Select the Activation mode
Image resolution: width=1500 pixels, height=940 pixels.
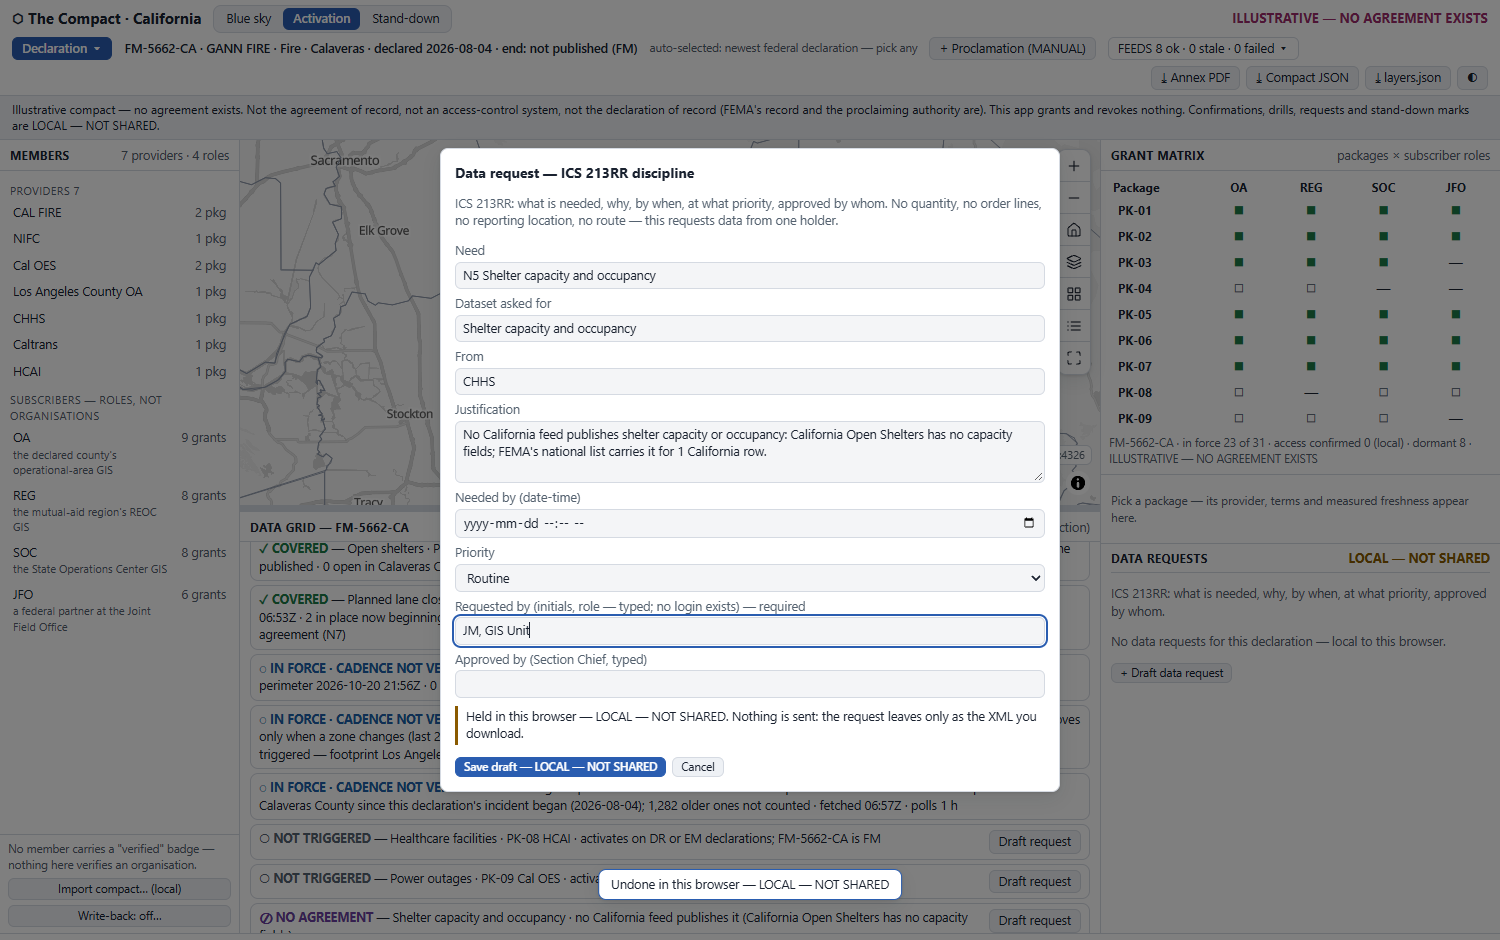pos(322,19)
